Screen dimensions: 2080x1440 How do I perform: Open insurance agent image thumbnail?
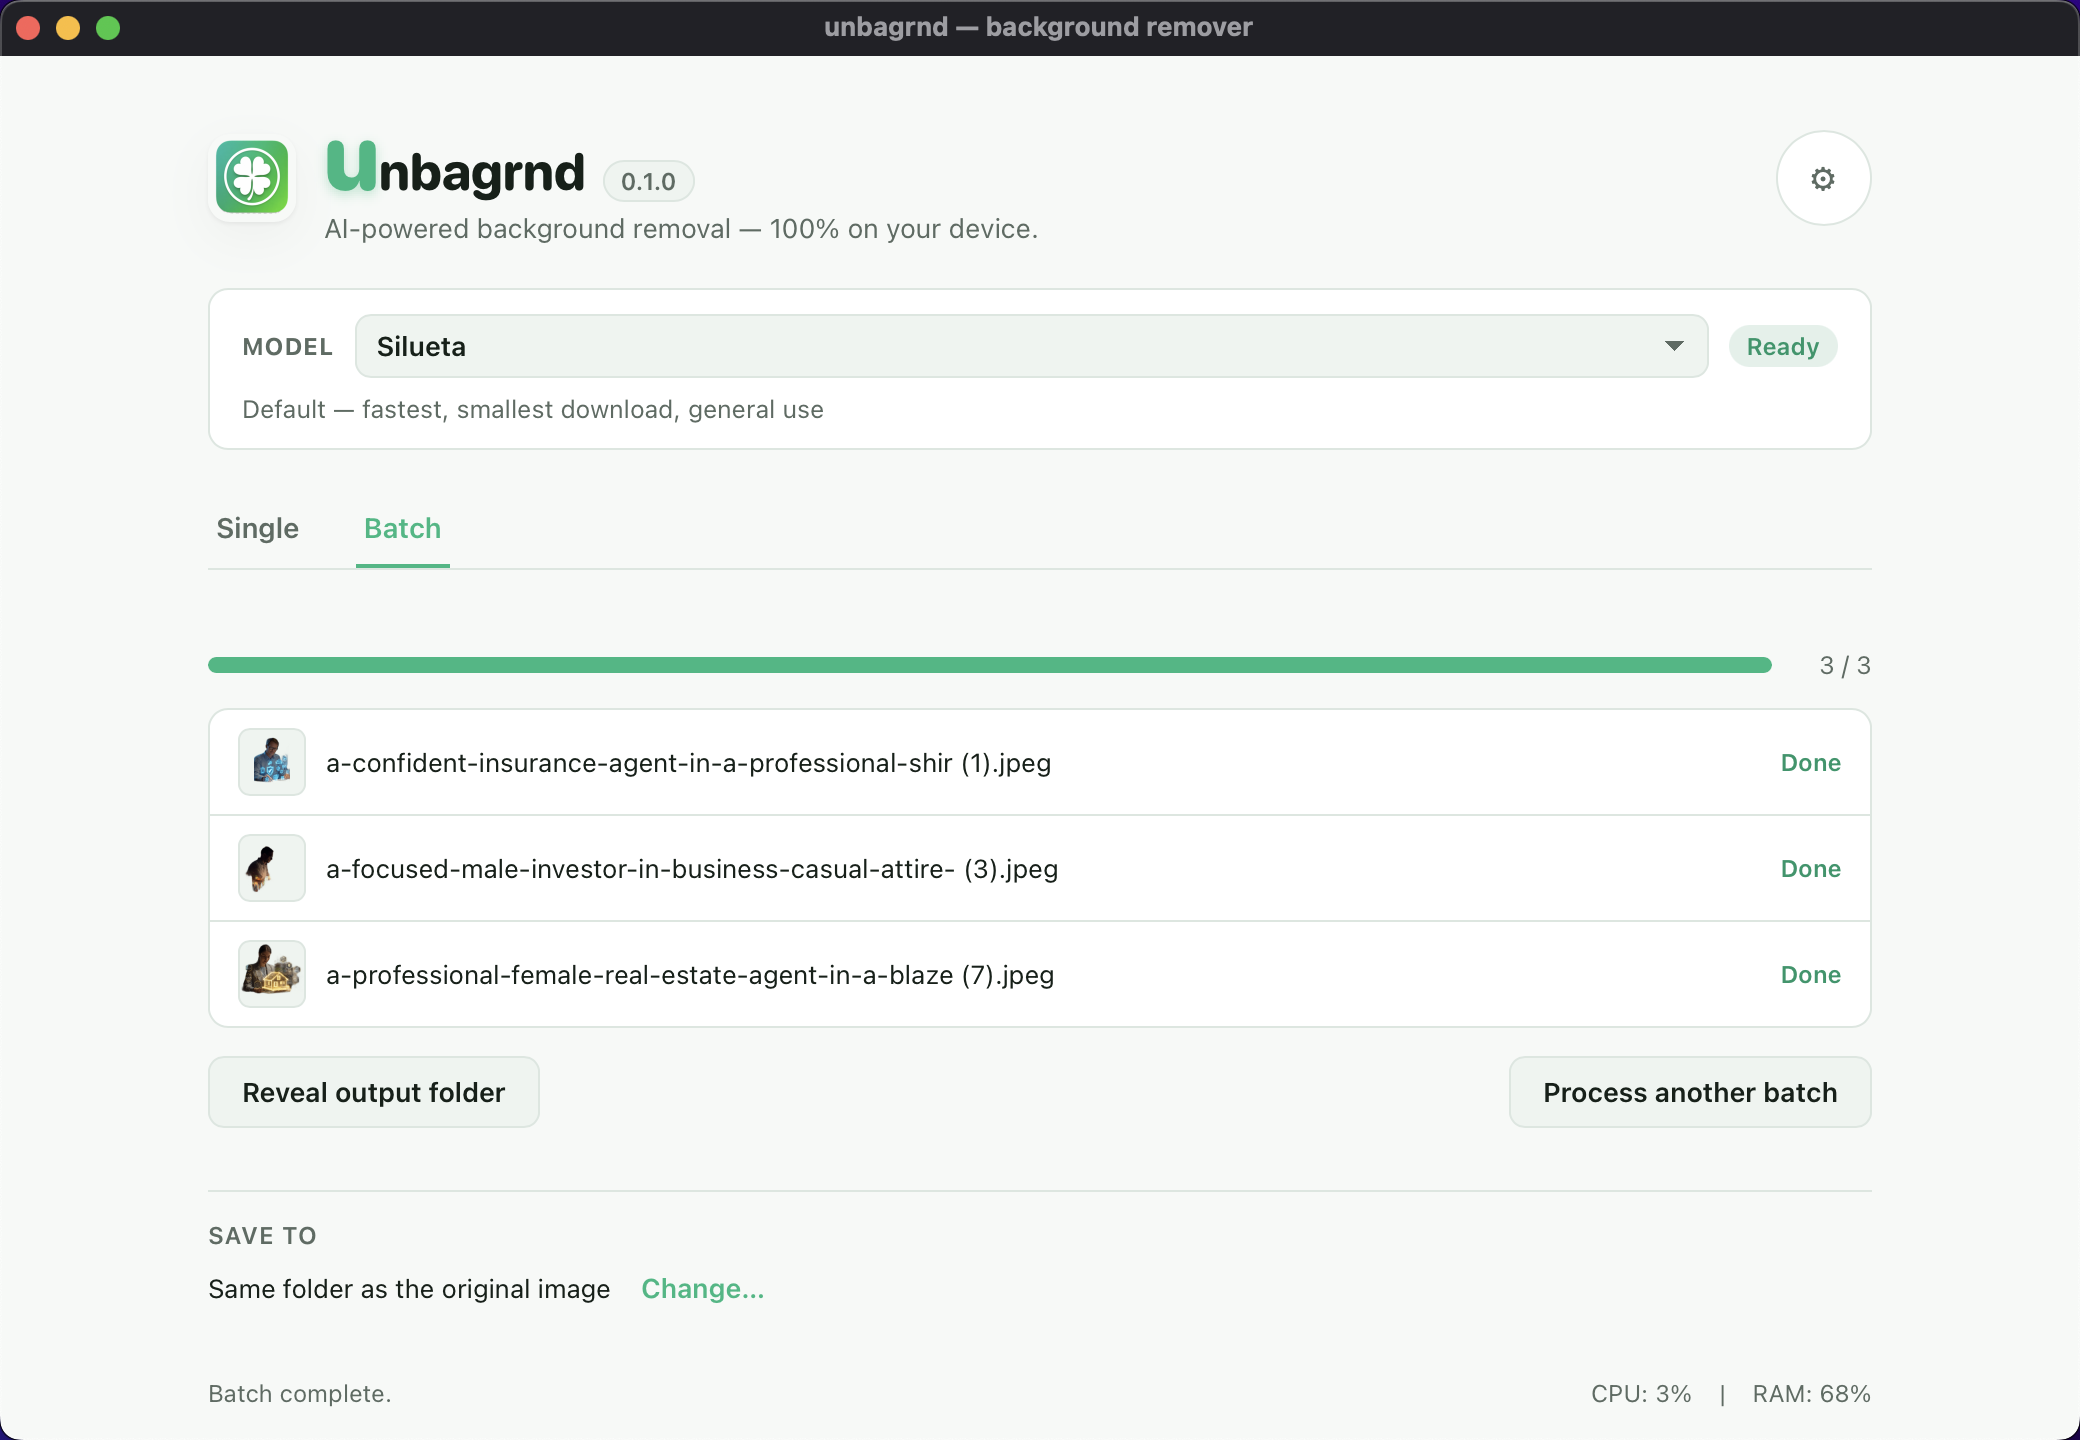272,762
